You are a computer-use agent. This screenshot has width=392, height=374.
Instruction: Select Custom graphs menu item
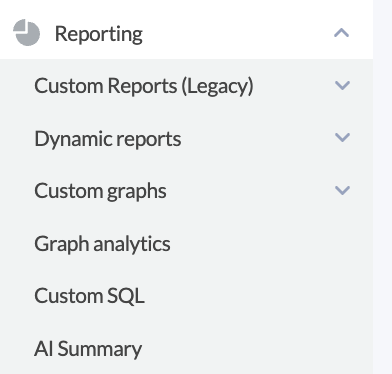click(x=100, y=191)
